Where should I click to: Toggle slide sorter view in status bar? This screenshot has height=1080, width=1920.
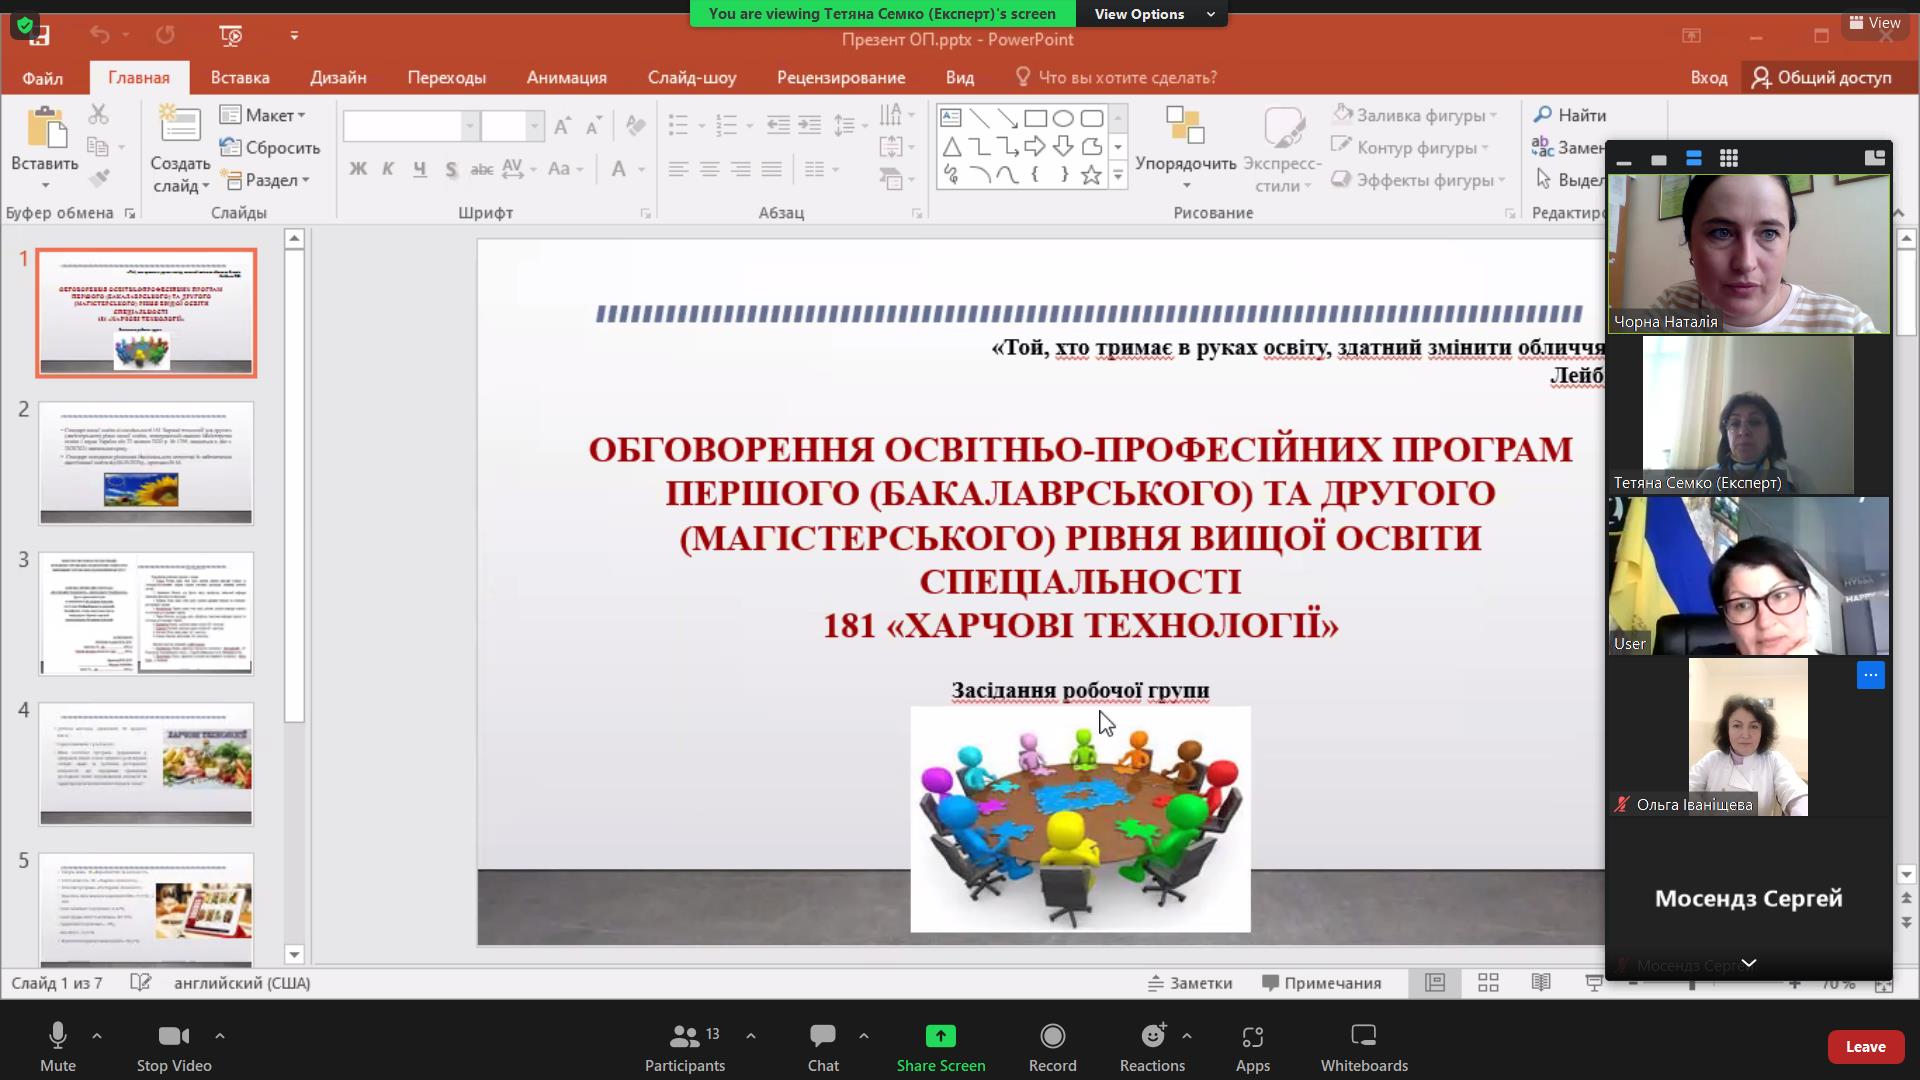click(x=1488, y=983)
